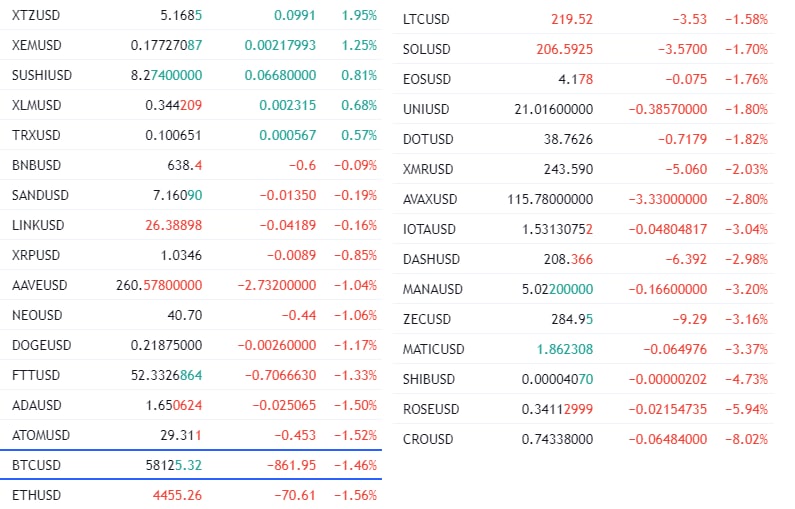The width and height of the screenshot is (795, 509).
Task: Click the LTCUSD price 219.52
Action: 572,19
